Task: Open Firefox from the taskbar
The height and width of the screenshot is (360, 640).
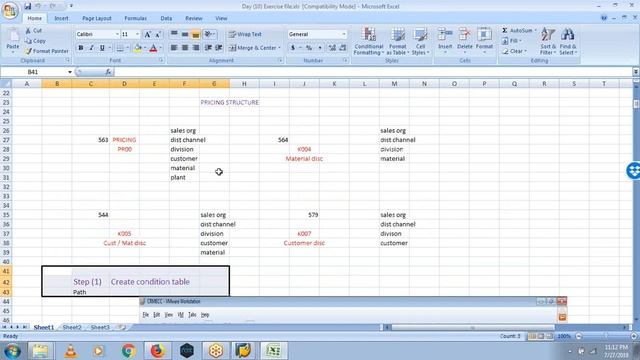Action: point(157,351)
